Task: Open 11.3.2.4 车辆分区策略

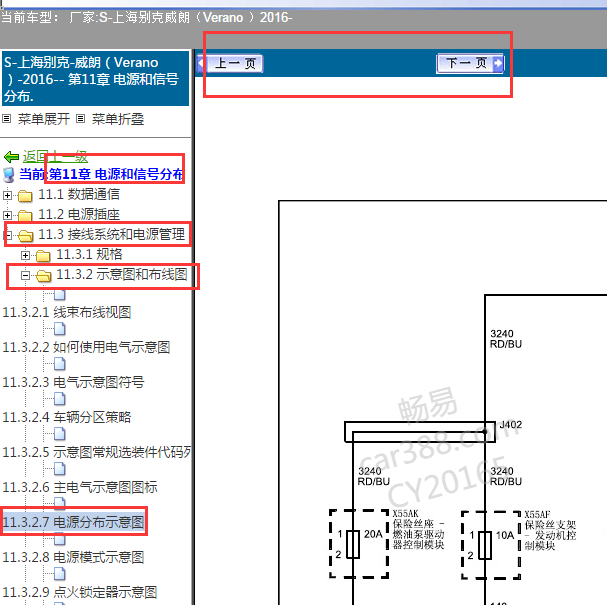Action: pyautogui.click(x=67, y=417)
